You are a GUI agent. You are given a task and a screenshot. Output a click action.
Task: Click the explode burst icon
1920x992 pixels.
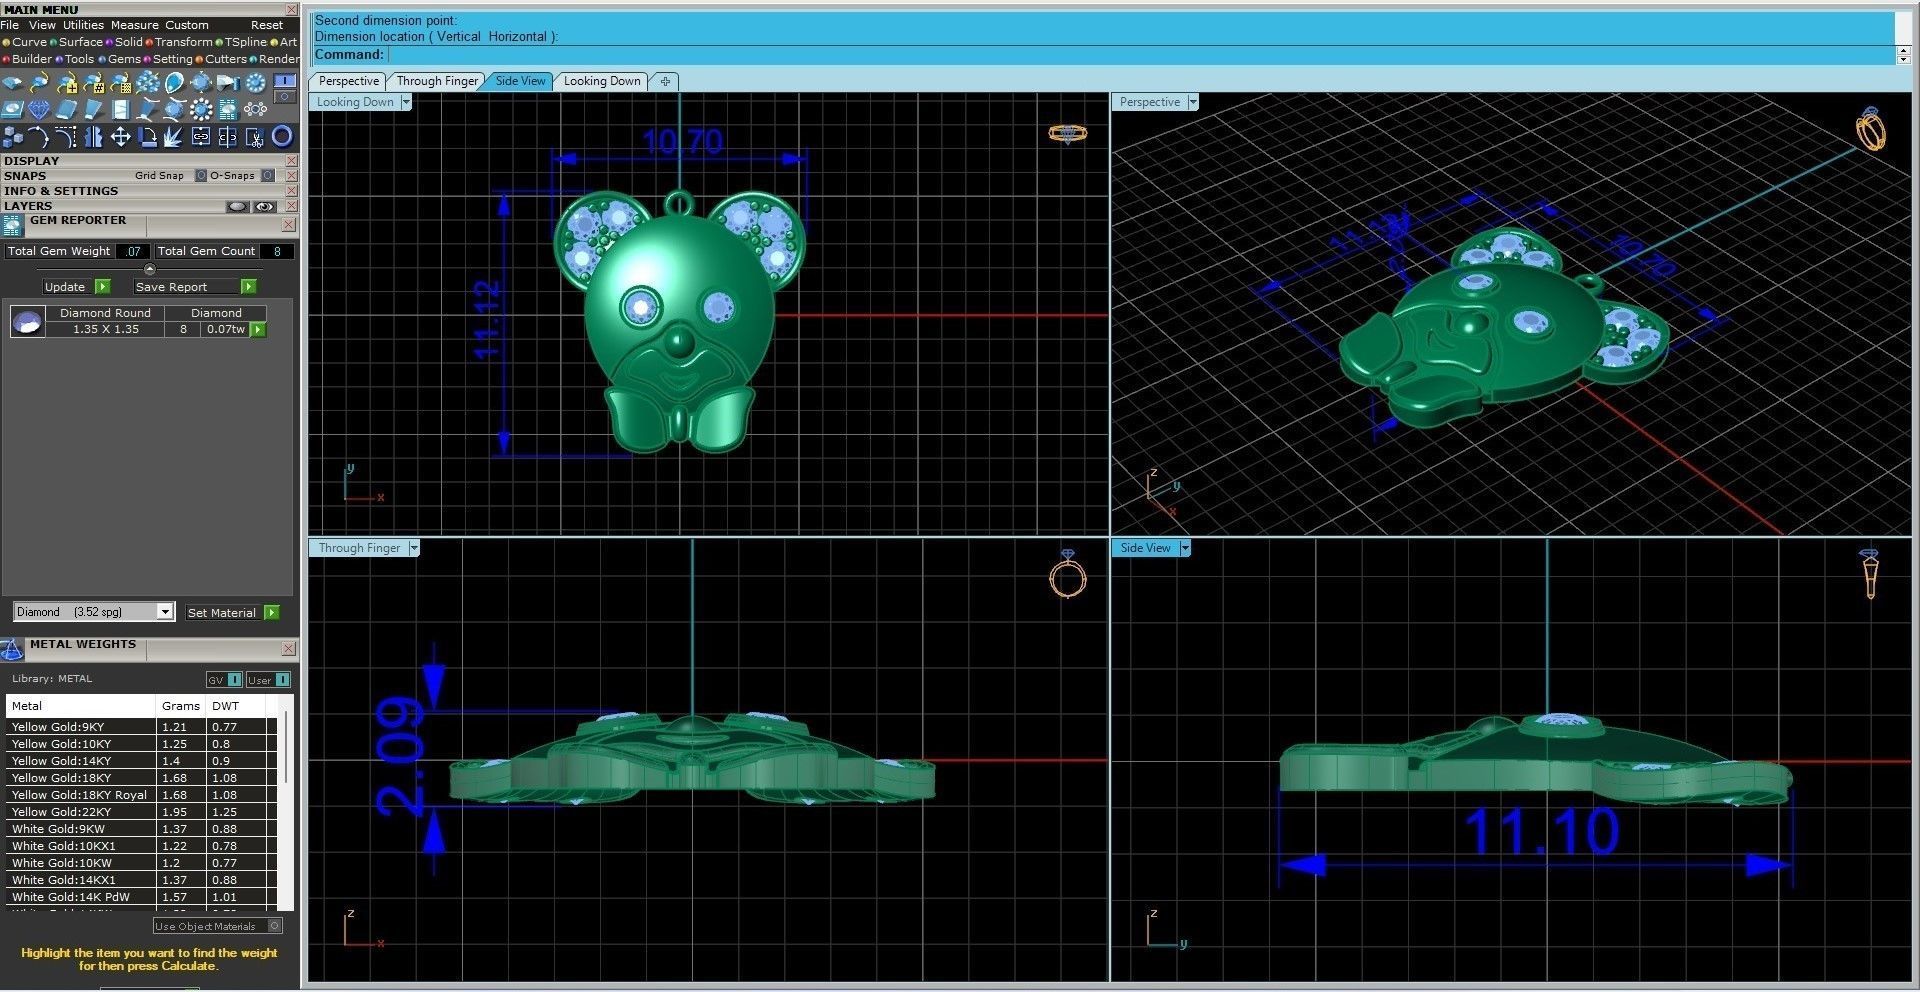pos(173,137)
